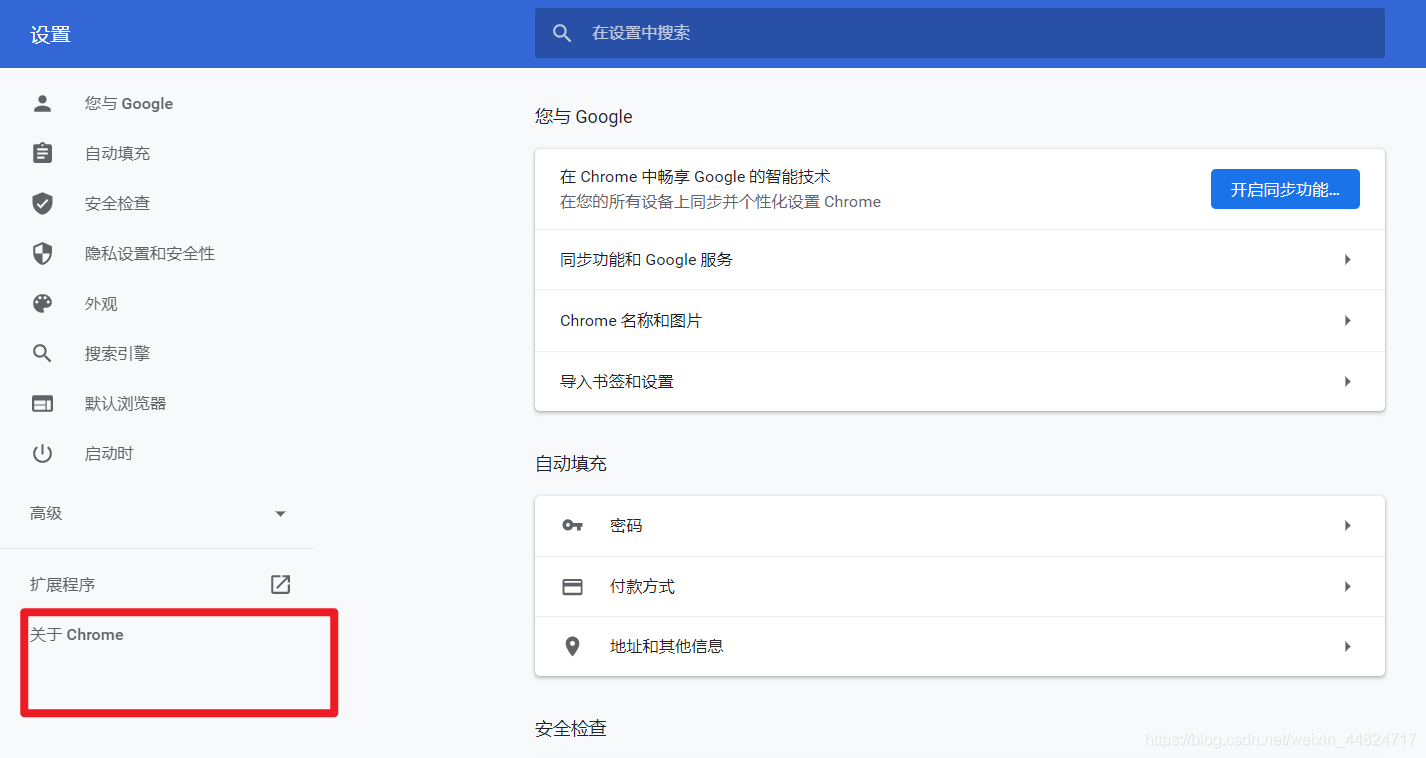1426x758 pixels.
Task: Open 扩展程序 link in sidebar
Action: (x=62, y=584)
